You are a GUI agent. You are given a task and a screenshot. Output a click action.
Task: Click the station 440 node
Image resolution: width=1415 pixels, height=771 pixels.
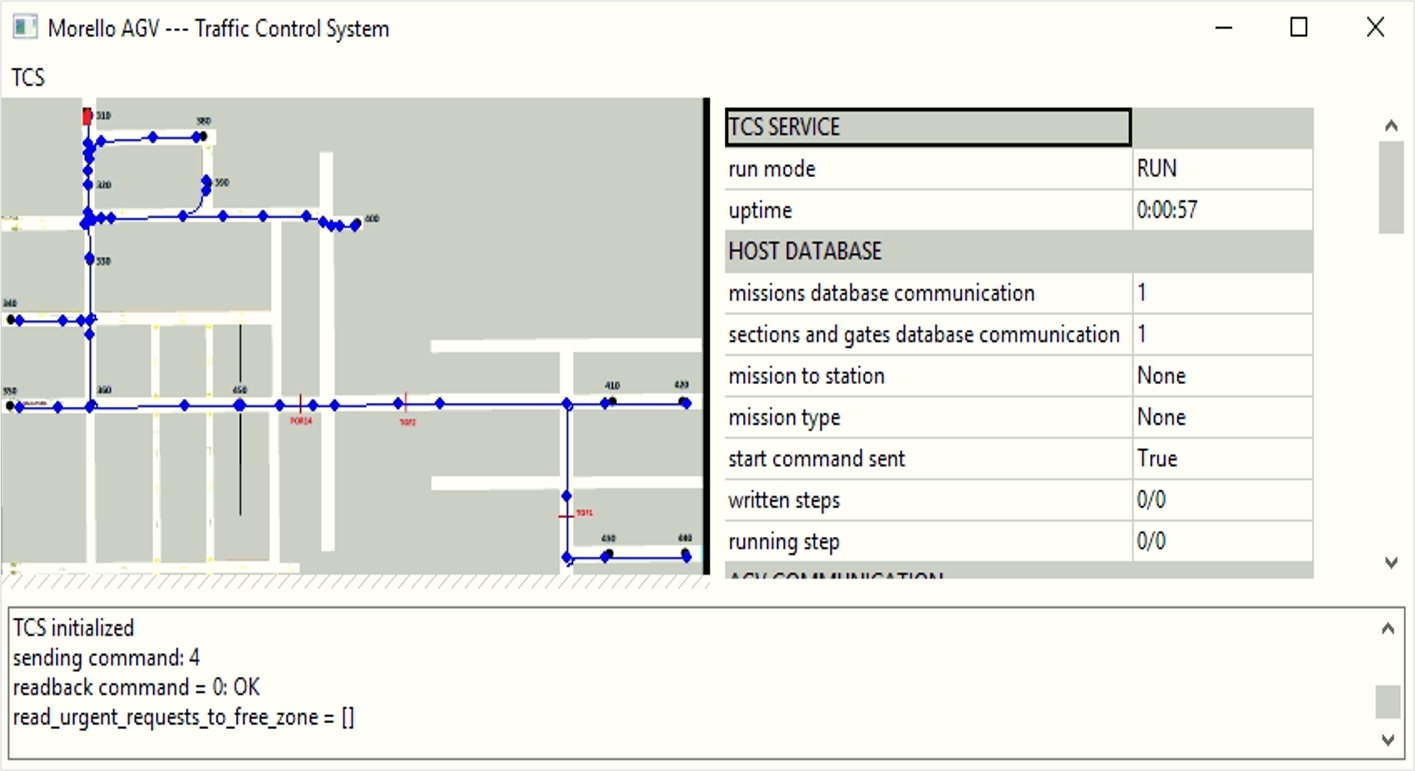(686, 554)
